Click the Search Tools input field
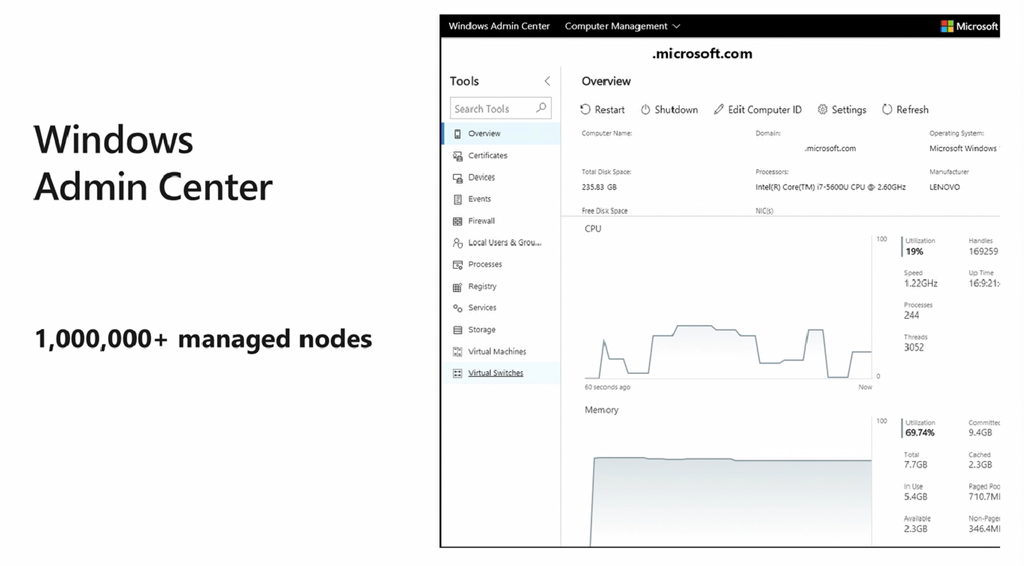Screen dimensions: 1024x566 point(500,108)
